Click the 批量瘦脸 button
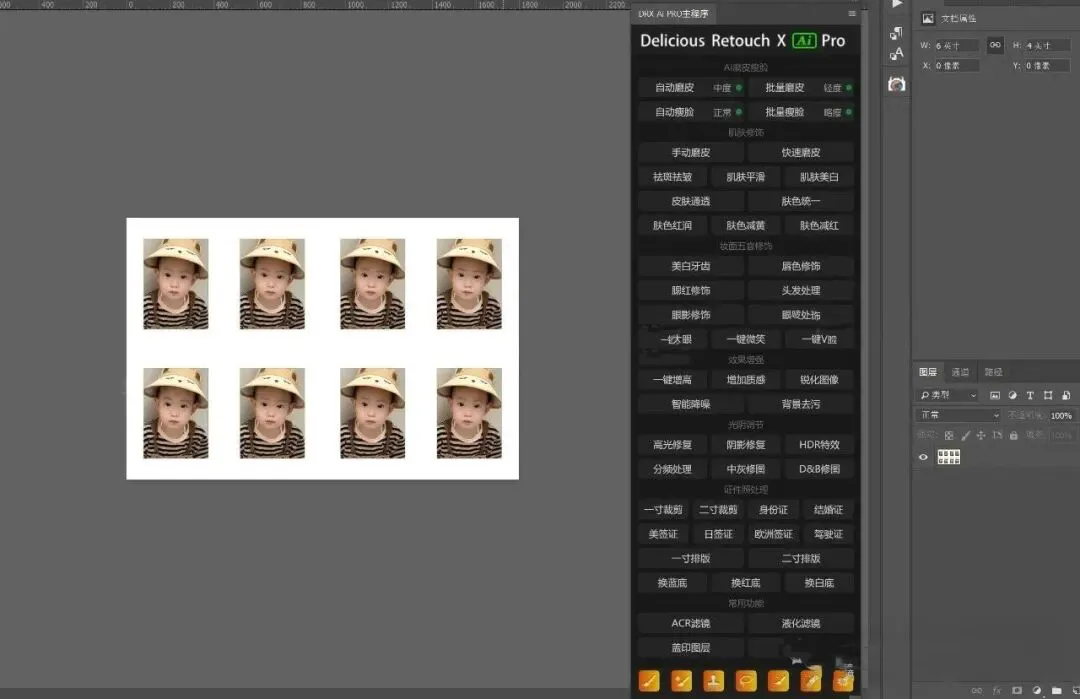Image resolution: width=1080 pixels, height=699 pixels. click(x=785, y=112)
